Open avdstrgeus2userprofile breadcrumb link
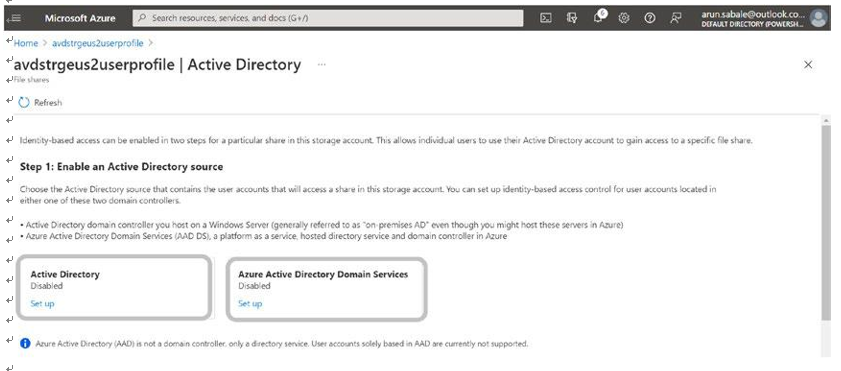Screen dimensions: 841x371 (x=98, y=43)
